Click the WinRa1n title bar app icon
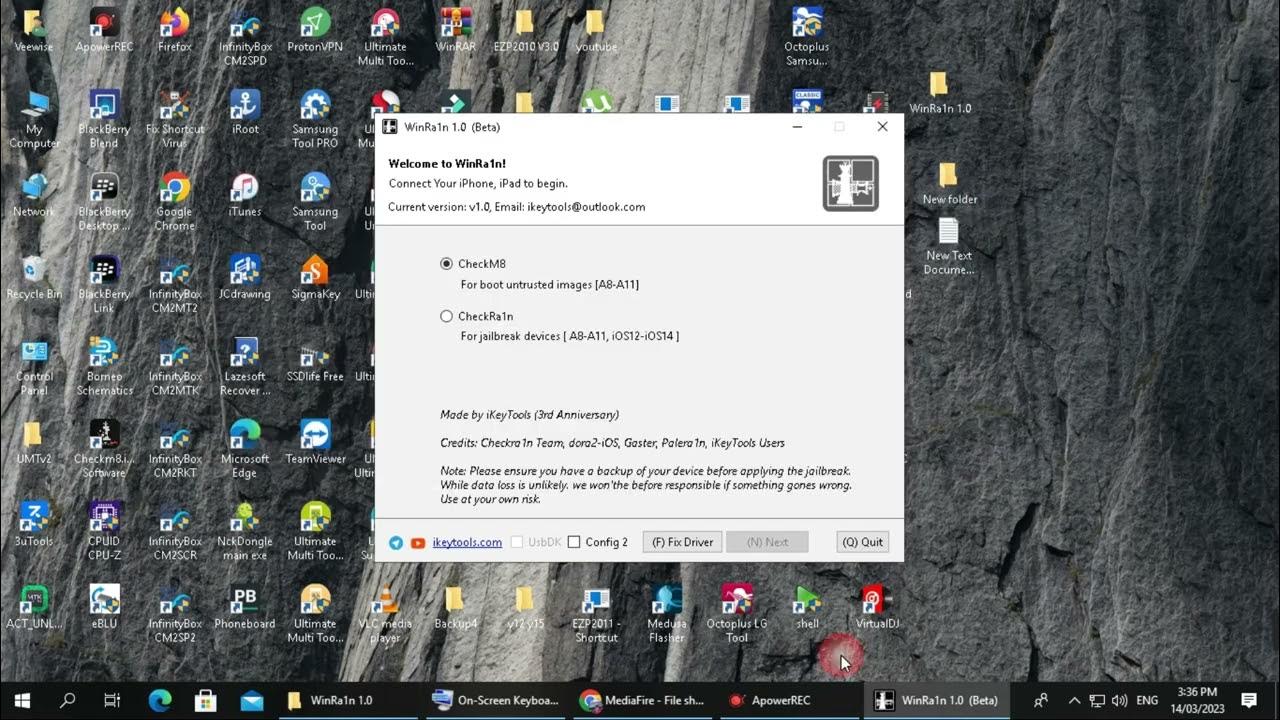This screenshot has height=720, width=1280. pyautogui.click(x=390, y=127)
